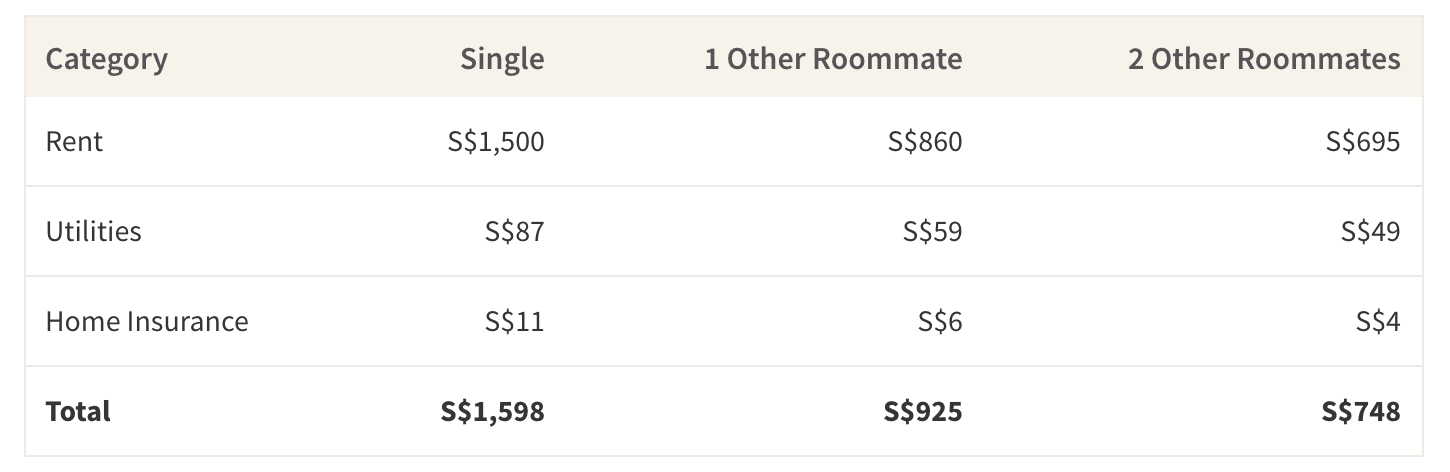Click the Utilities row label

[x=94, y=231]
